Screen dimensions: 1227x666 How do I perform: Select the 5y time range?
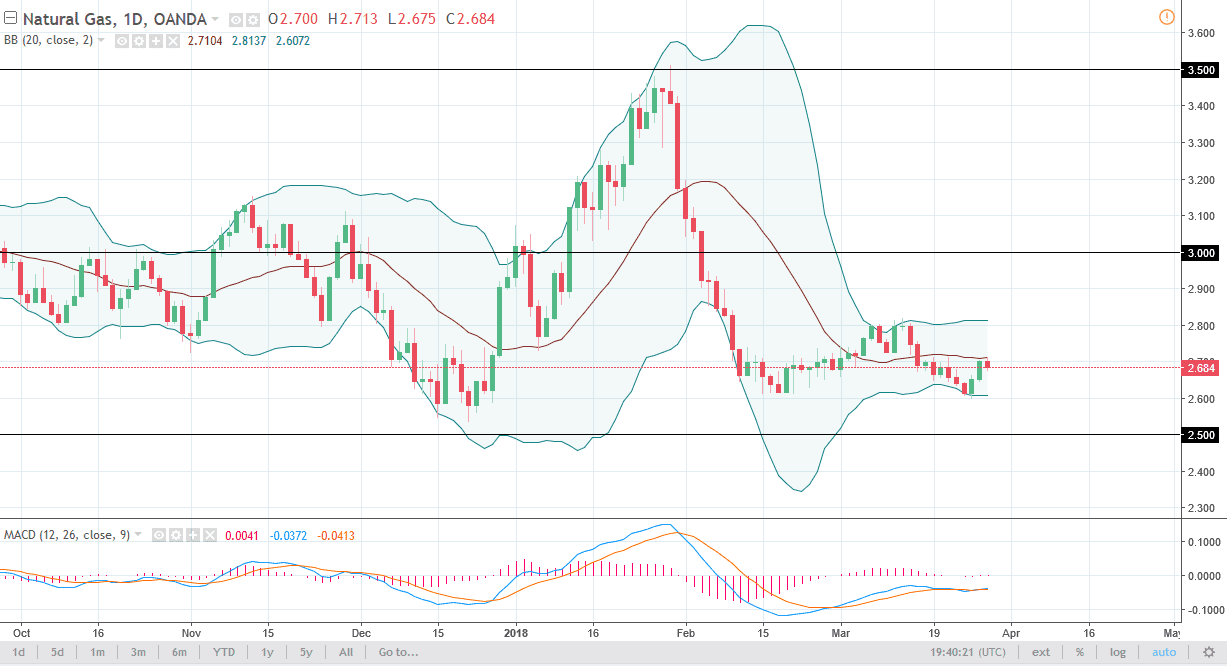[x=305, y=652]
